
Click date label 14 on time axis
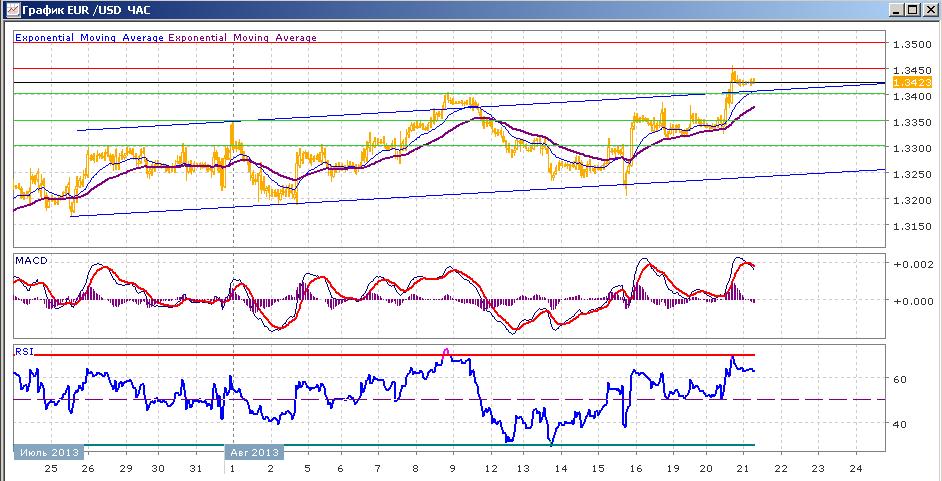[560, 468]
